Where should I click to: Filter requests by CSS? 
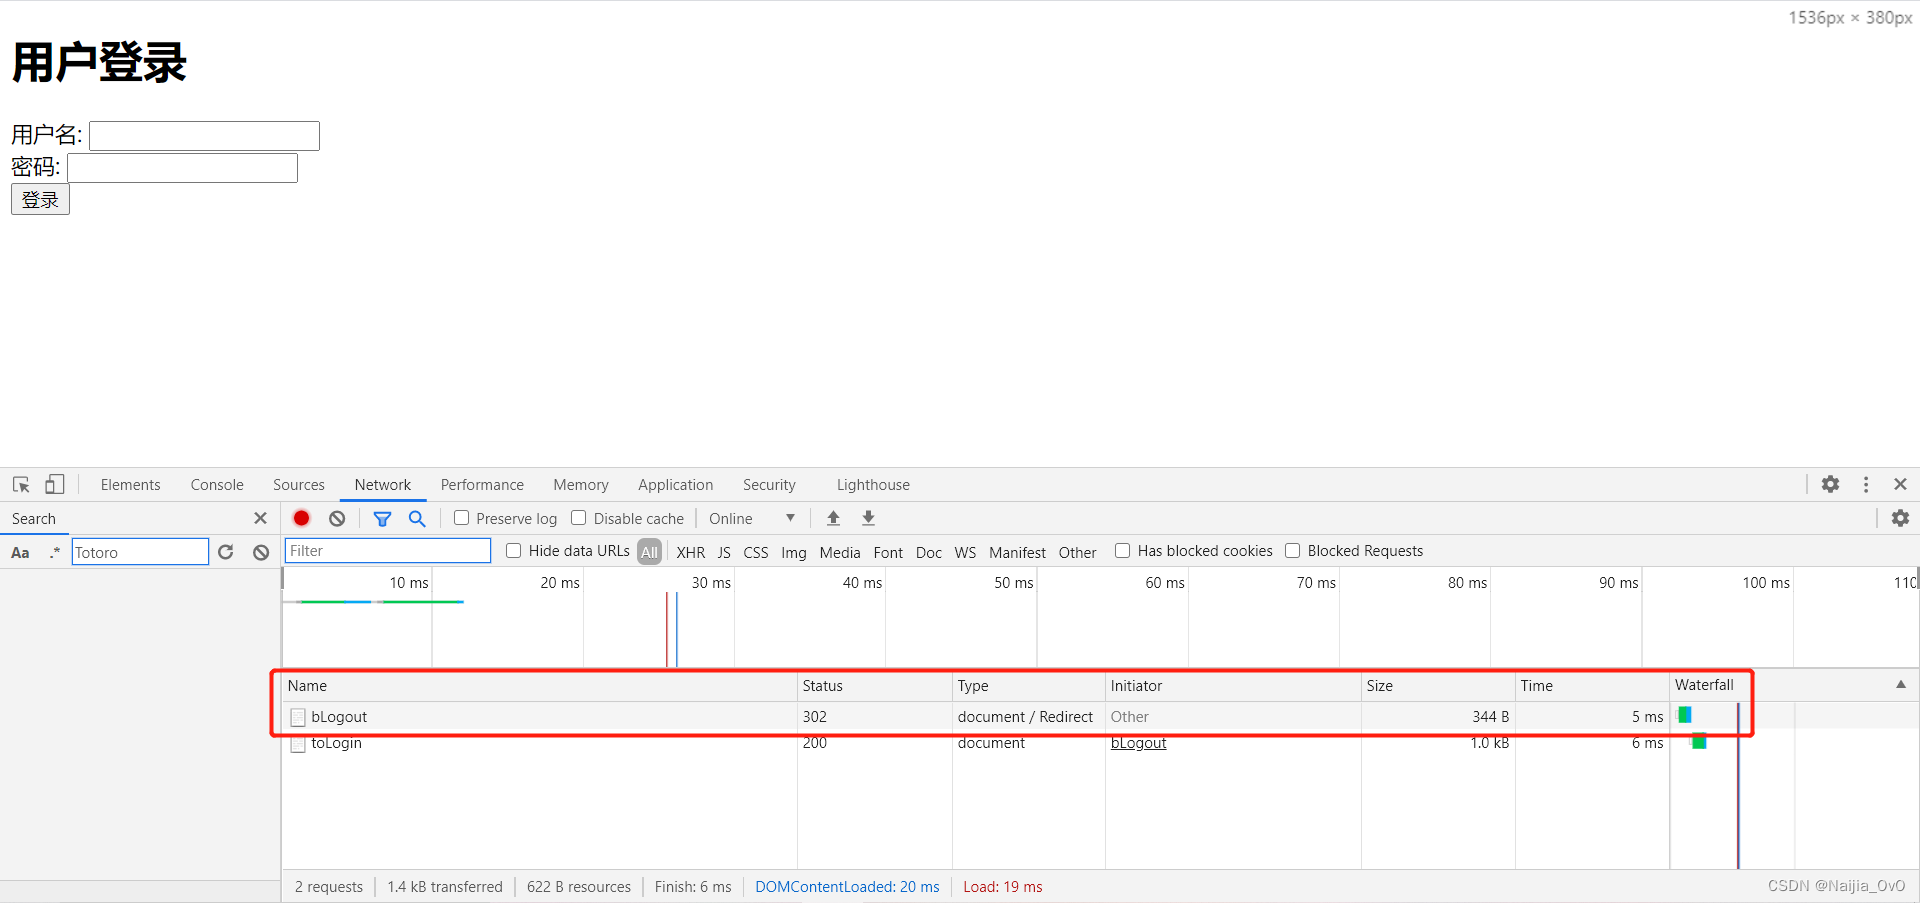click(x=756, y=552)
